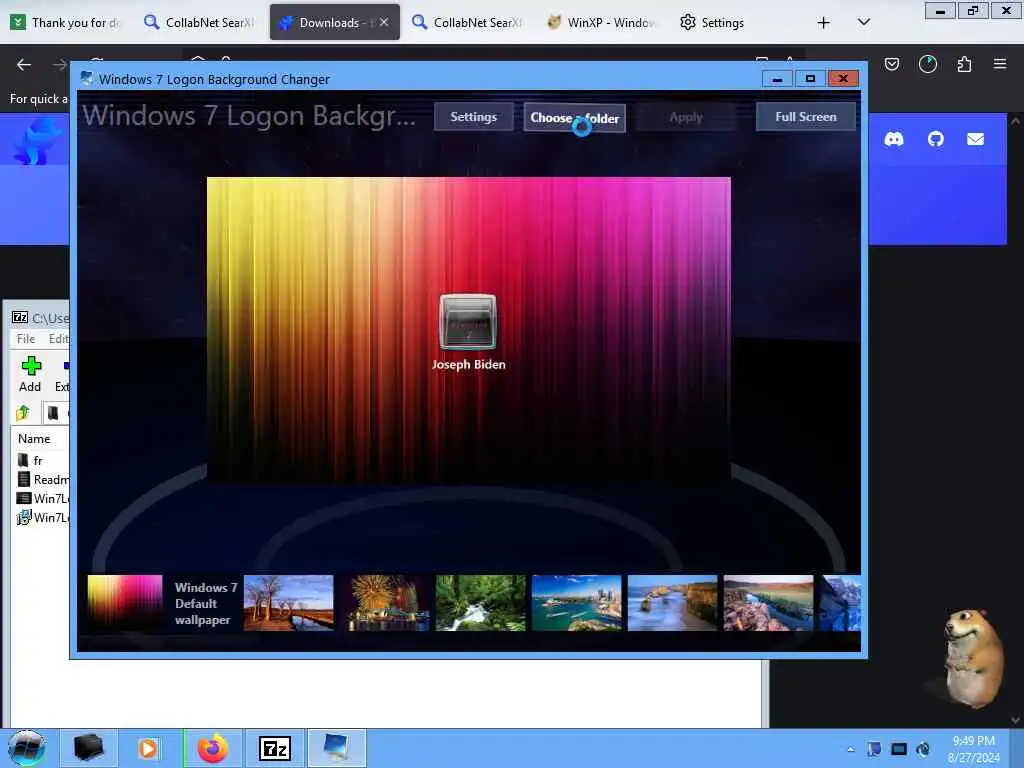This screenshot has height=768, width=1024.
Task: Show hidden system tray icons
Action: click(x=850, y=749)
